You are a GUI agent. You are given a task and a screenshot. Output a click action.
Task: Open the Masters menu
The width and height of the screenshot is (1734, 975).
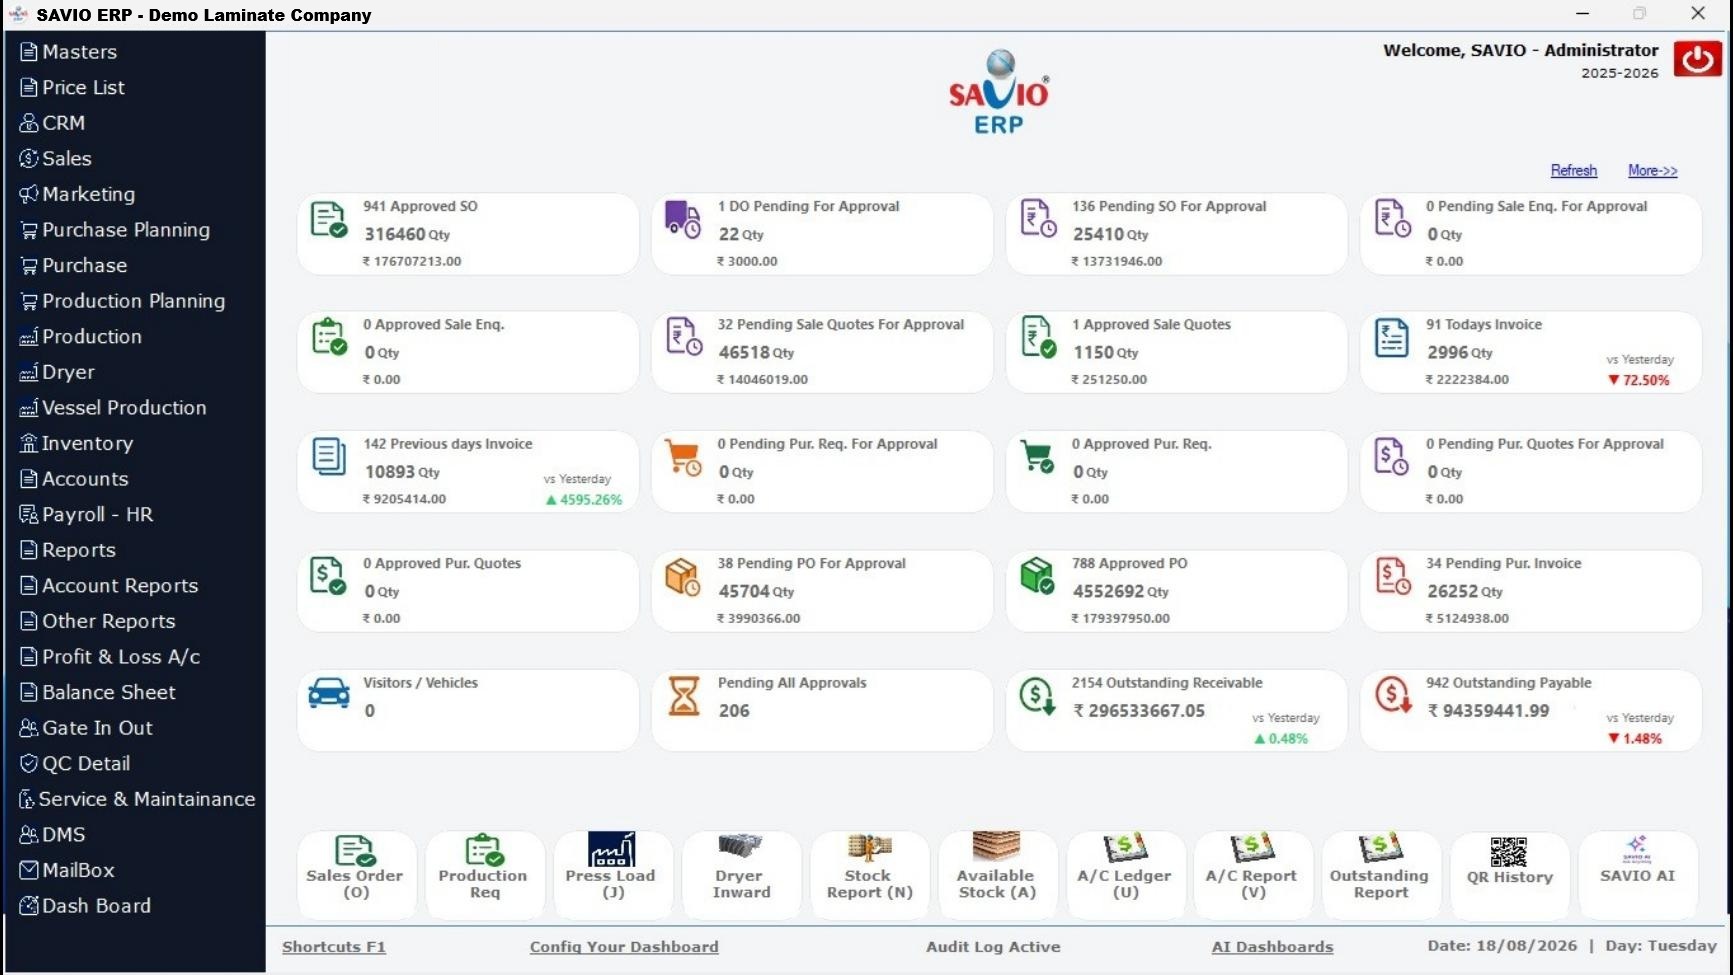pyautogui.click(x=68, y=52)
